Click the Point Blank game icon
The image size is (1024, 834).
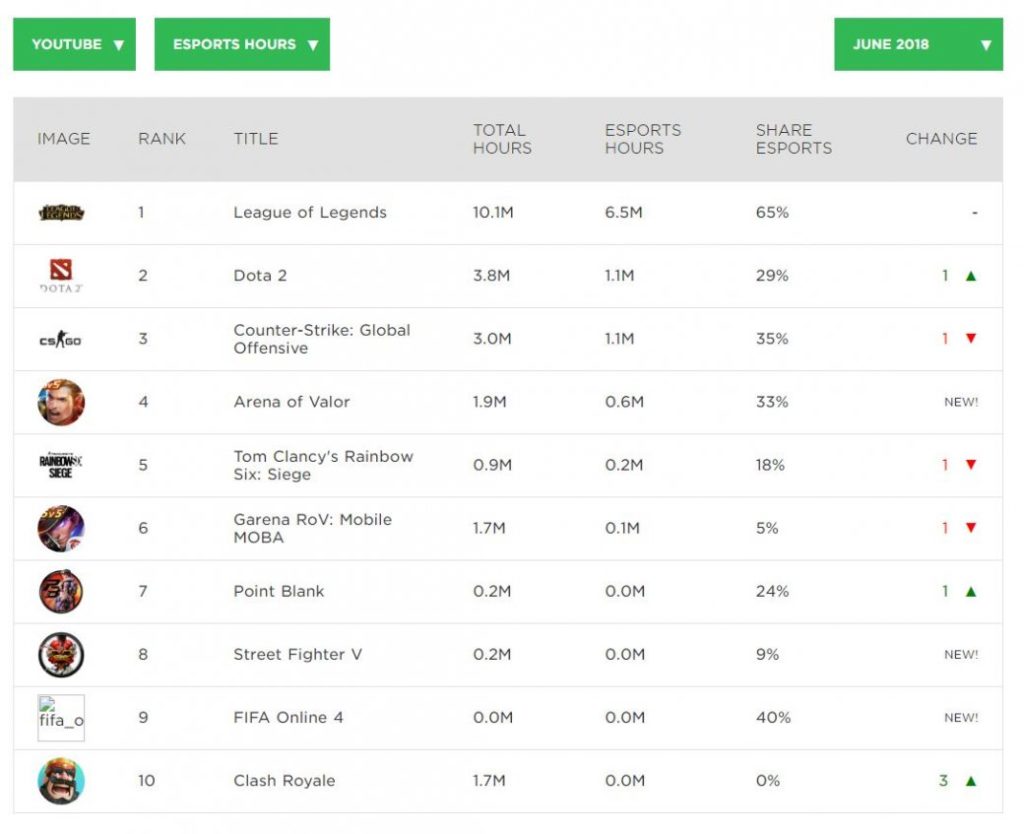61,591
